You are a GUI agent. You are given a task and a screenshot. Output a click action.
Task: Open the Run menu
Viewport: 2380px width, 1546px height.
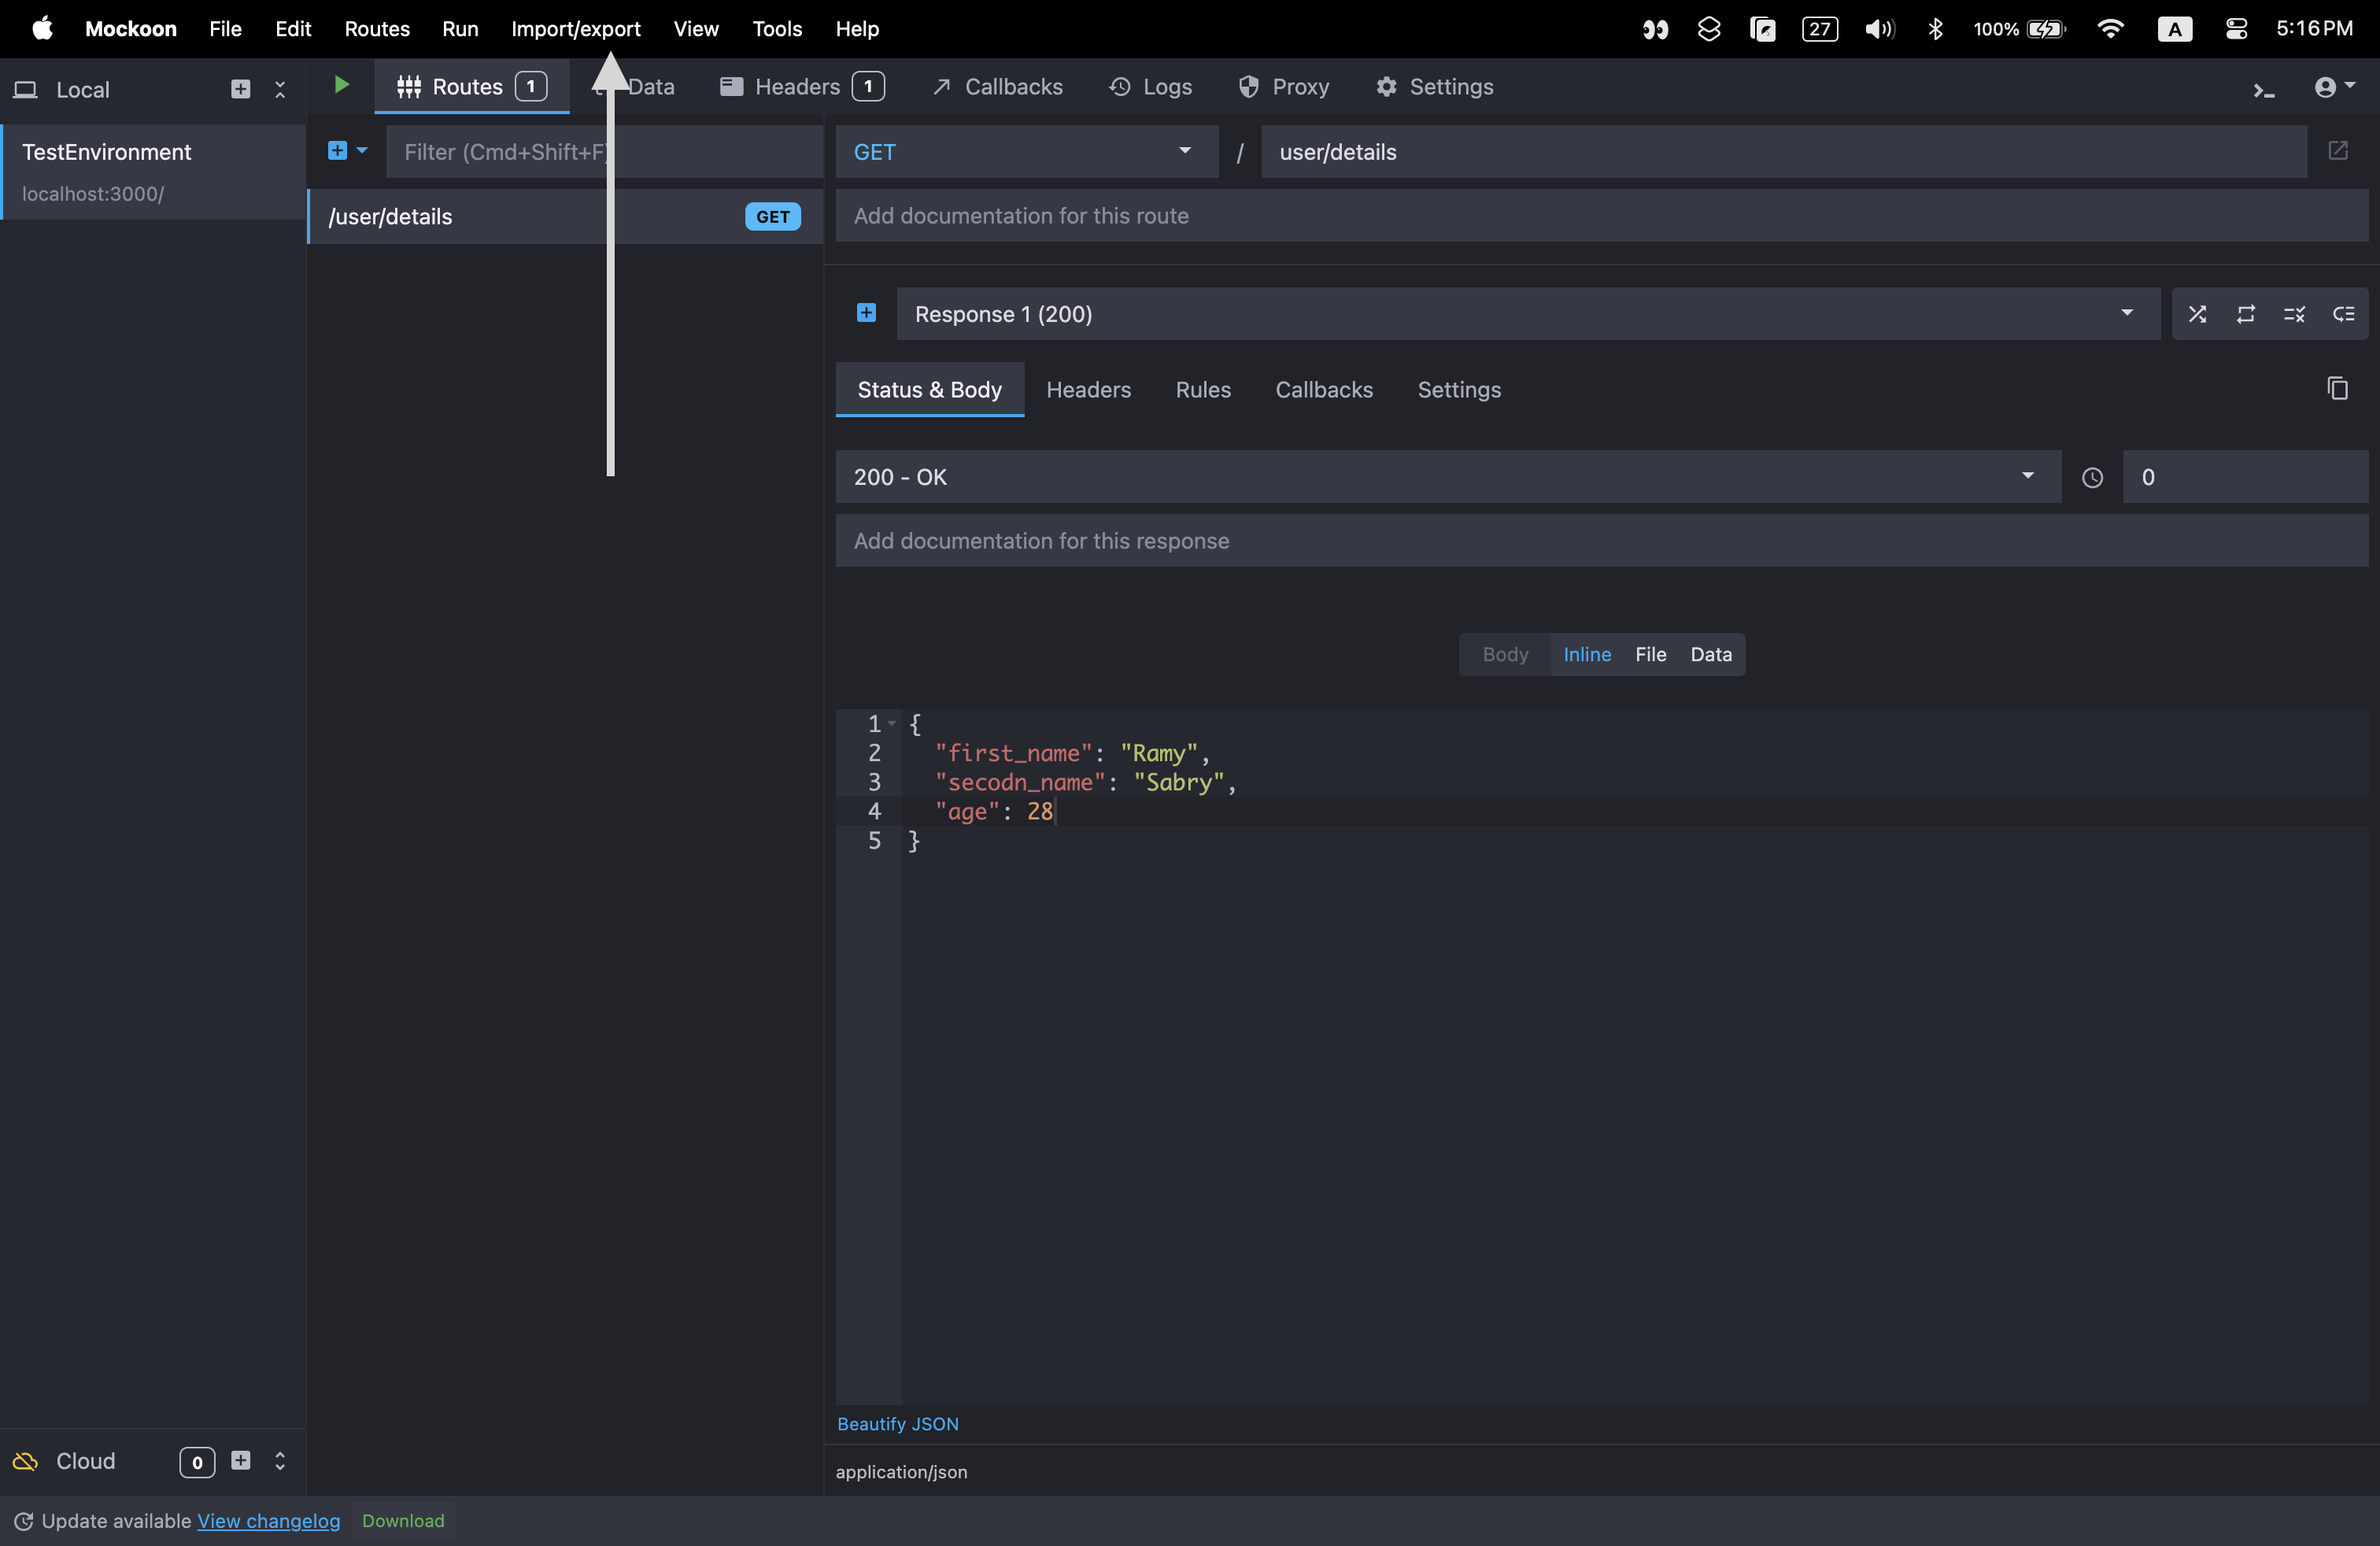pyautogui.click(x=460, y=28)
